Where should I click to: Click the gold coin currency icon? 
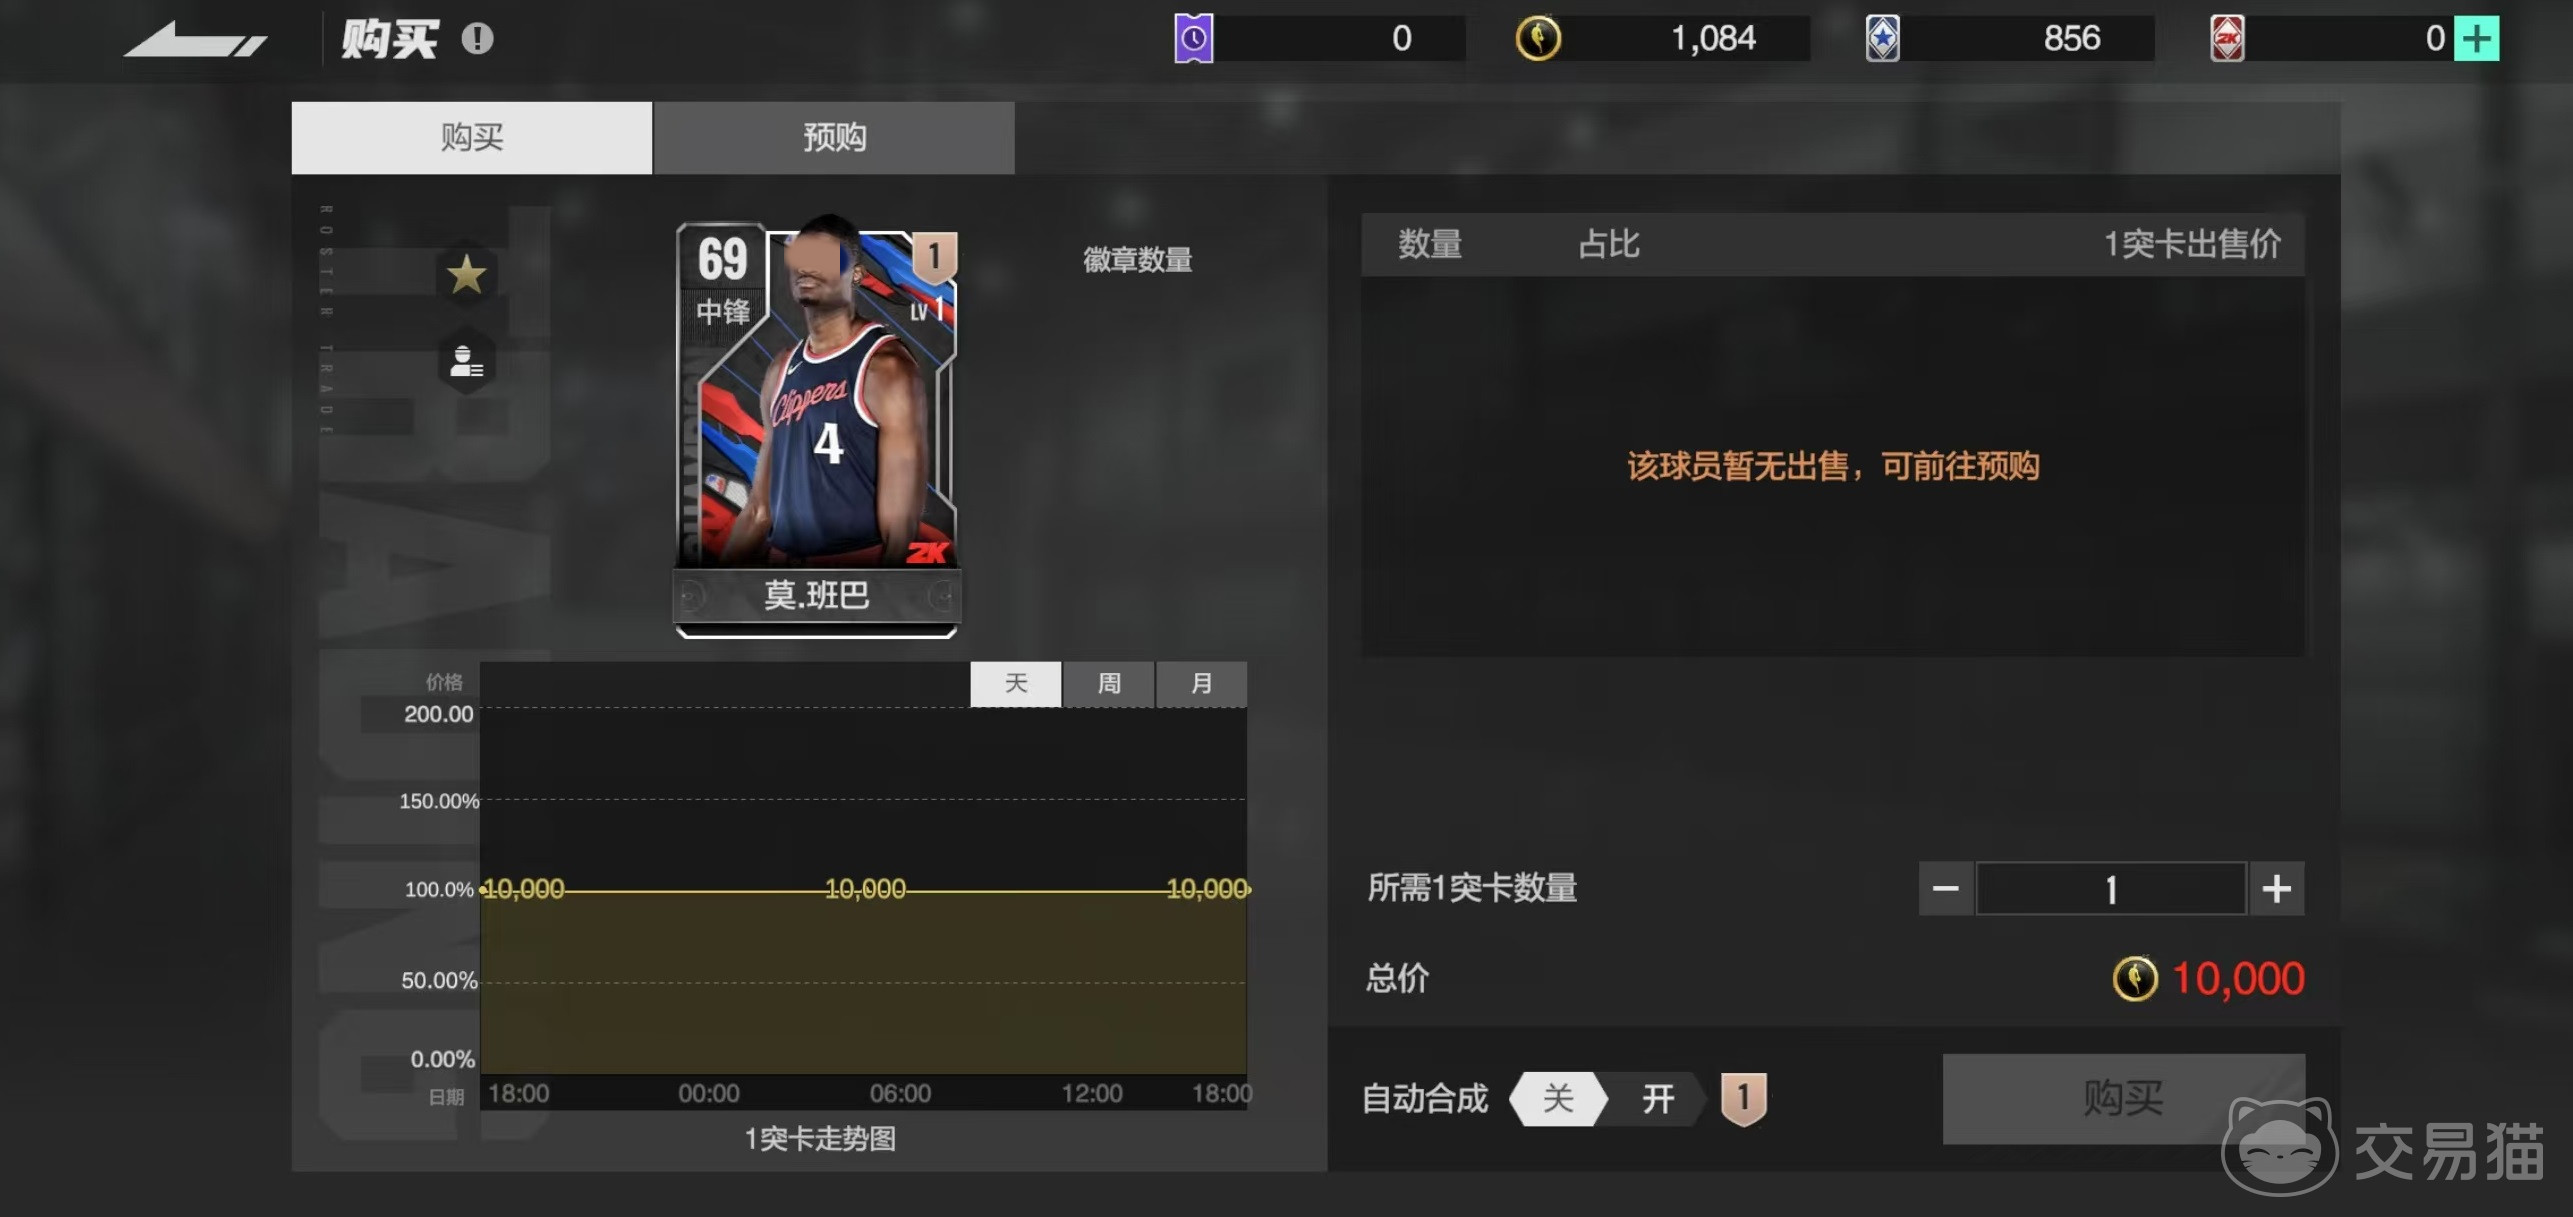point(1537,39)
